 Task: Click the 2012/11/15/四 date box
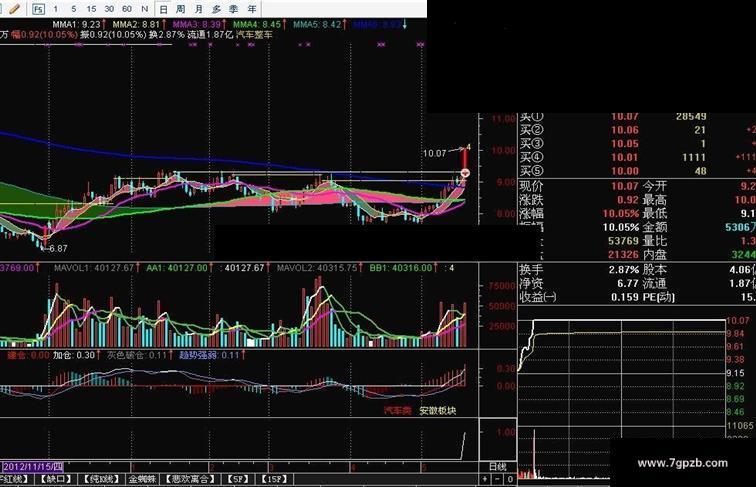[x=33, y=467]
